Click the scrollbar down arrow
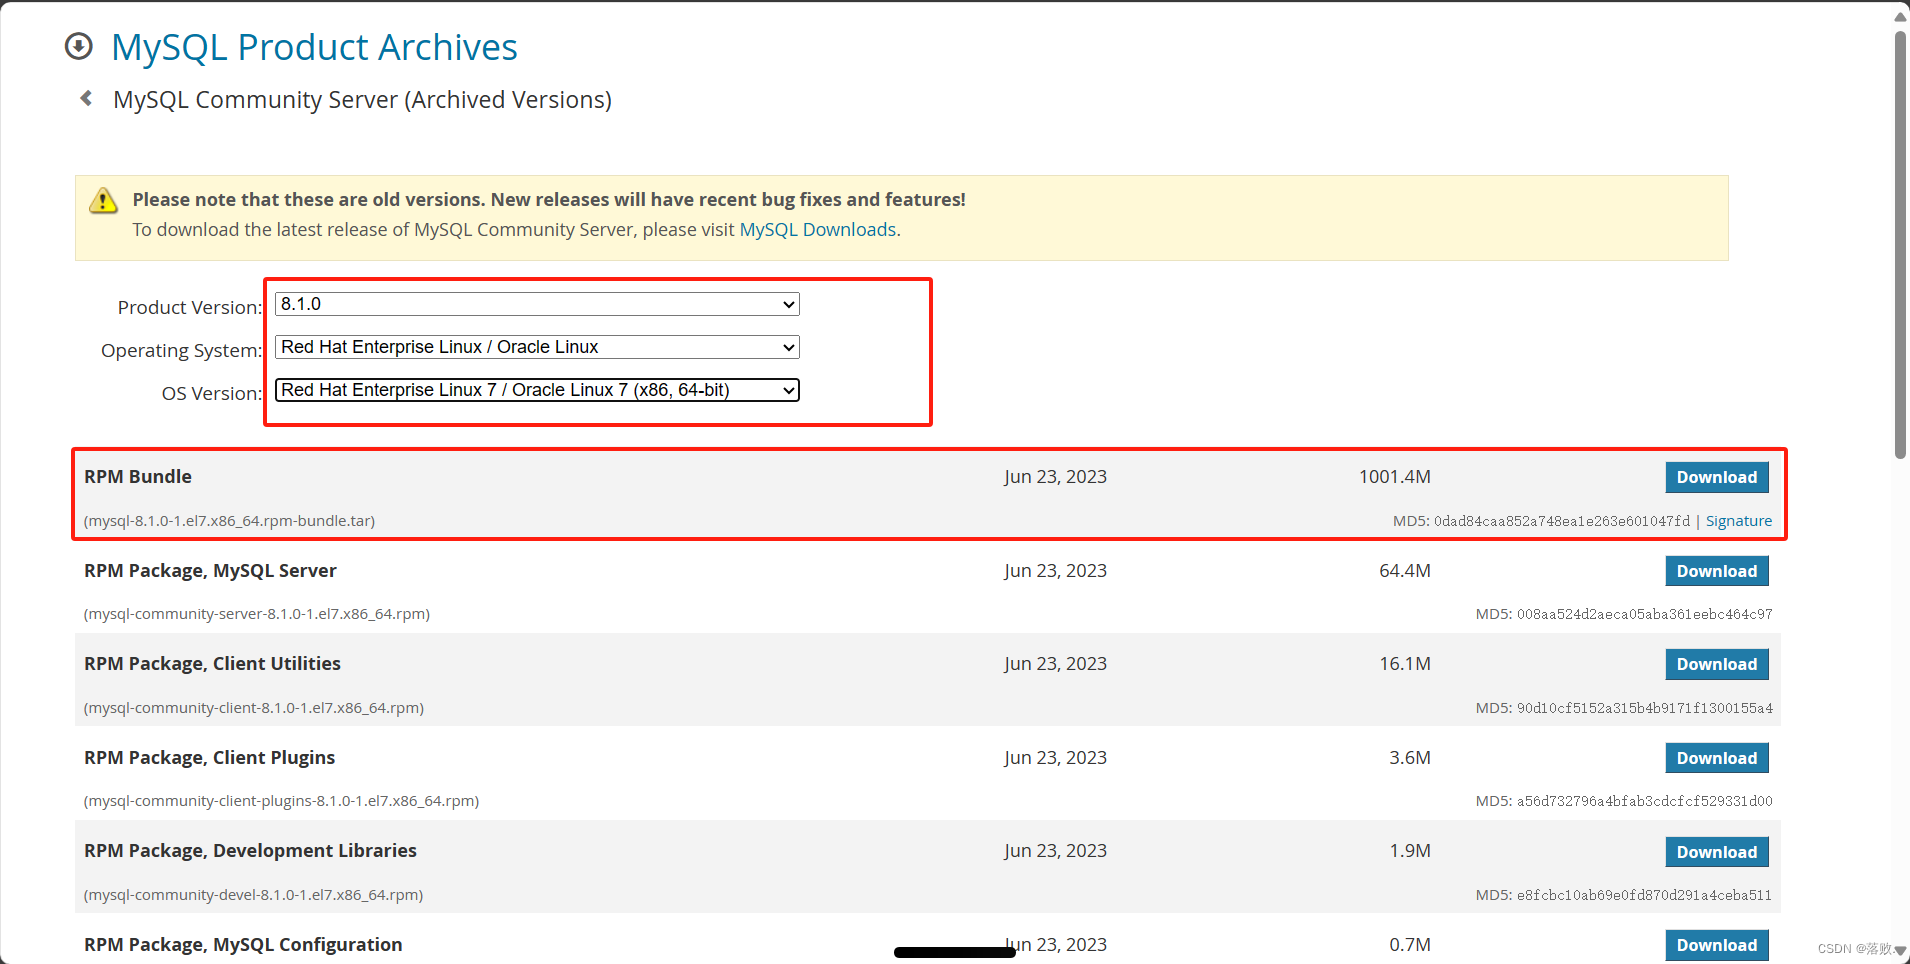 pos(1900,950)
